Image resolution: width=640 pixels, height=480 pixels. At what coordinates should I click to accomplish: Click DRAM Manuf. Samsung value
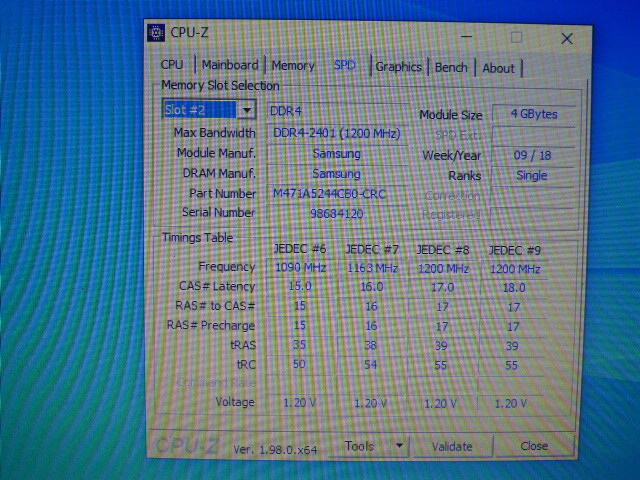coord(337,174)
